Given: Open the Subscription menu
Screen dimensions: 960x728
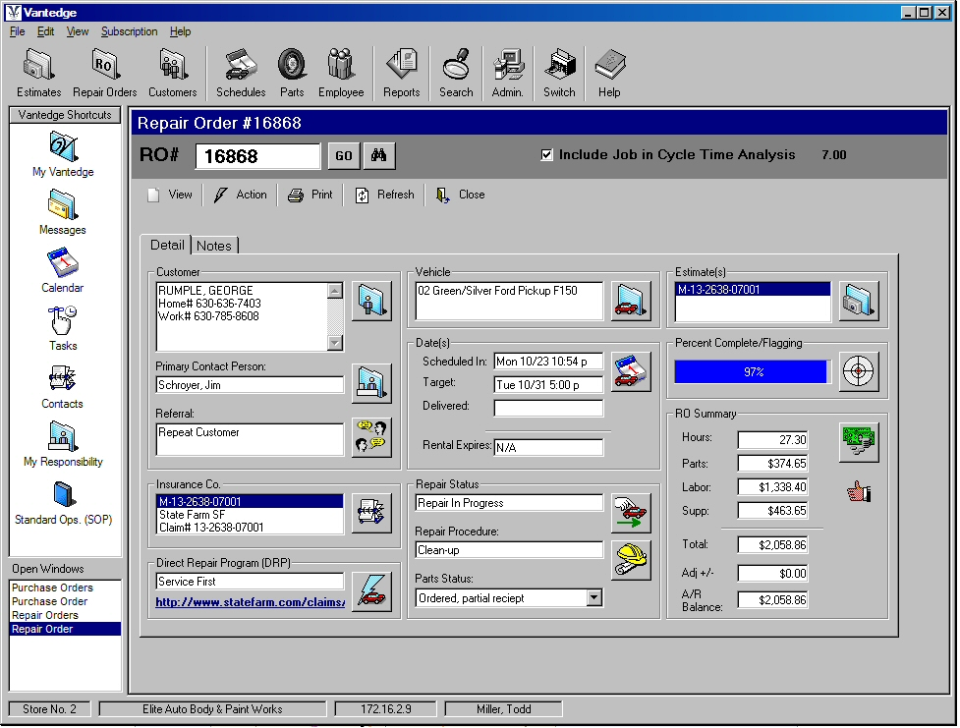Looking at the screenshot, I should (x=129, y=31).
